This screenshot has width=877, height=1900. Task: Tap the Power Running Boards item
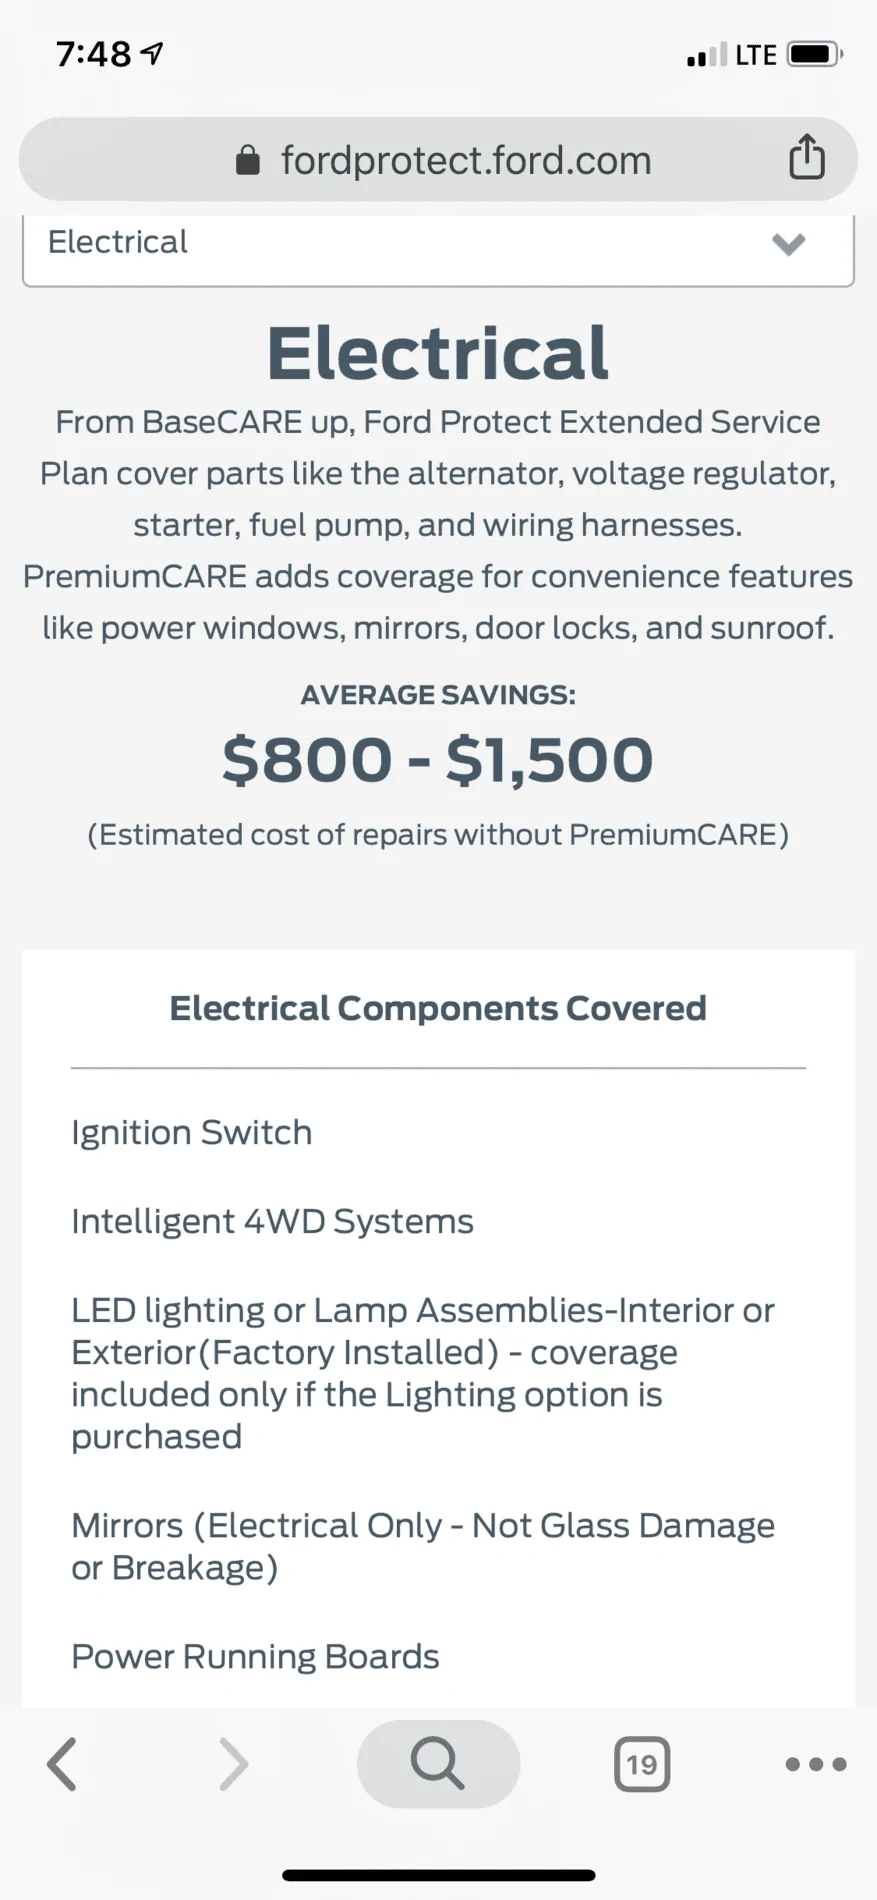pos(255,1657)
